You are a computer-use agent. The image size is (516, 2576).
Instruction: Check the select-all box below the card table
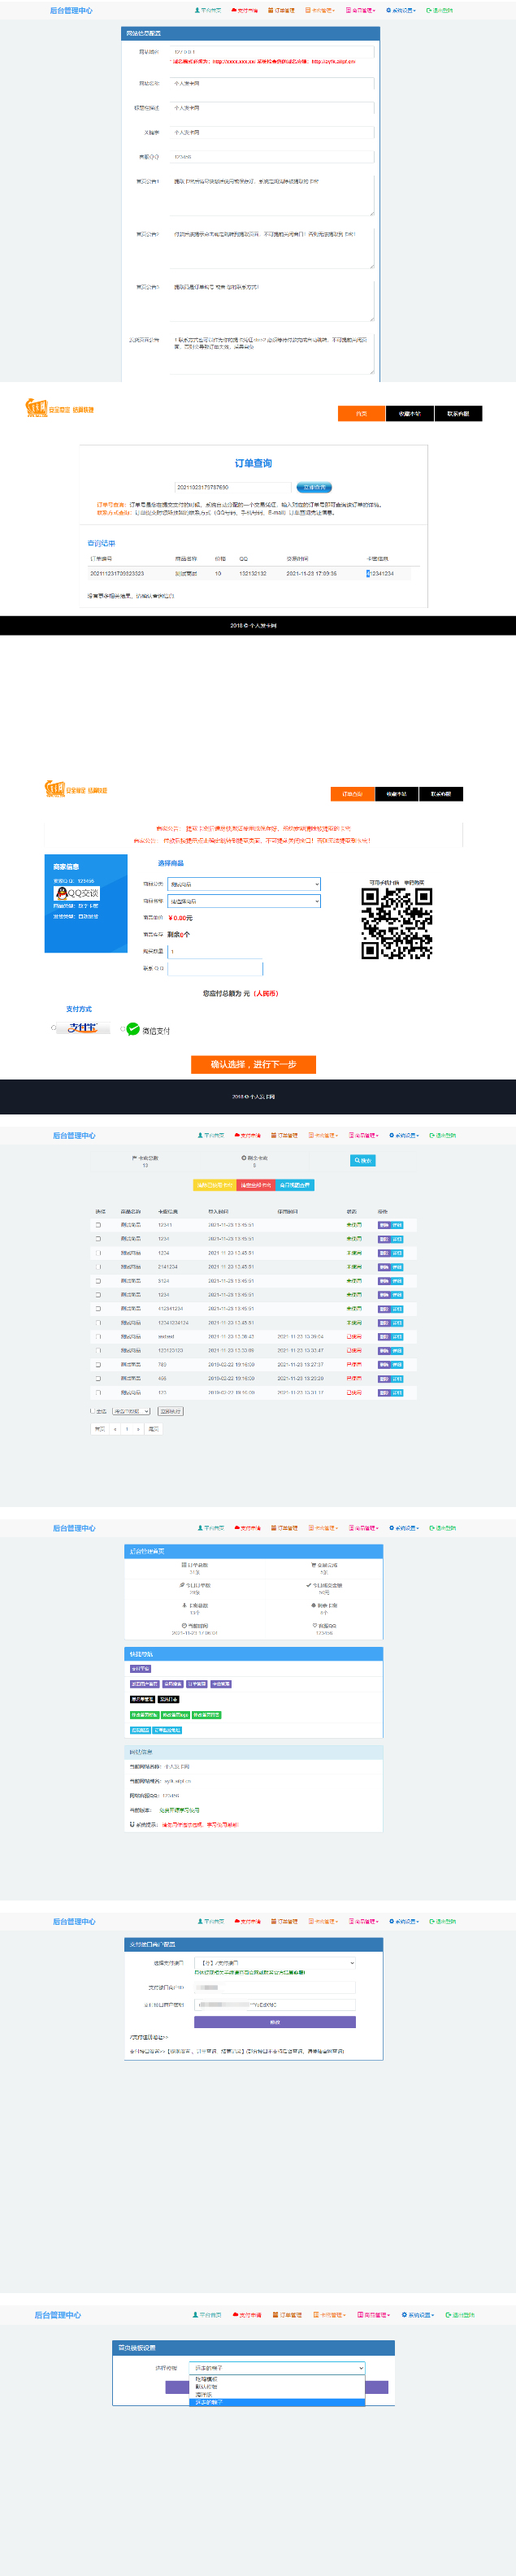pyautogui.click(x=92, y=1411)
